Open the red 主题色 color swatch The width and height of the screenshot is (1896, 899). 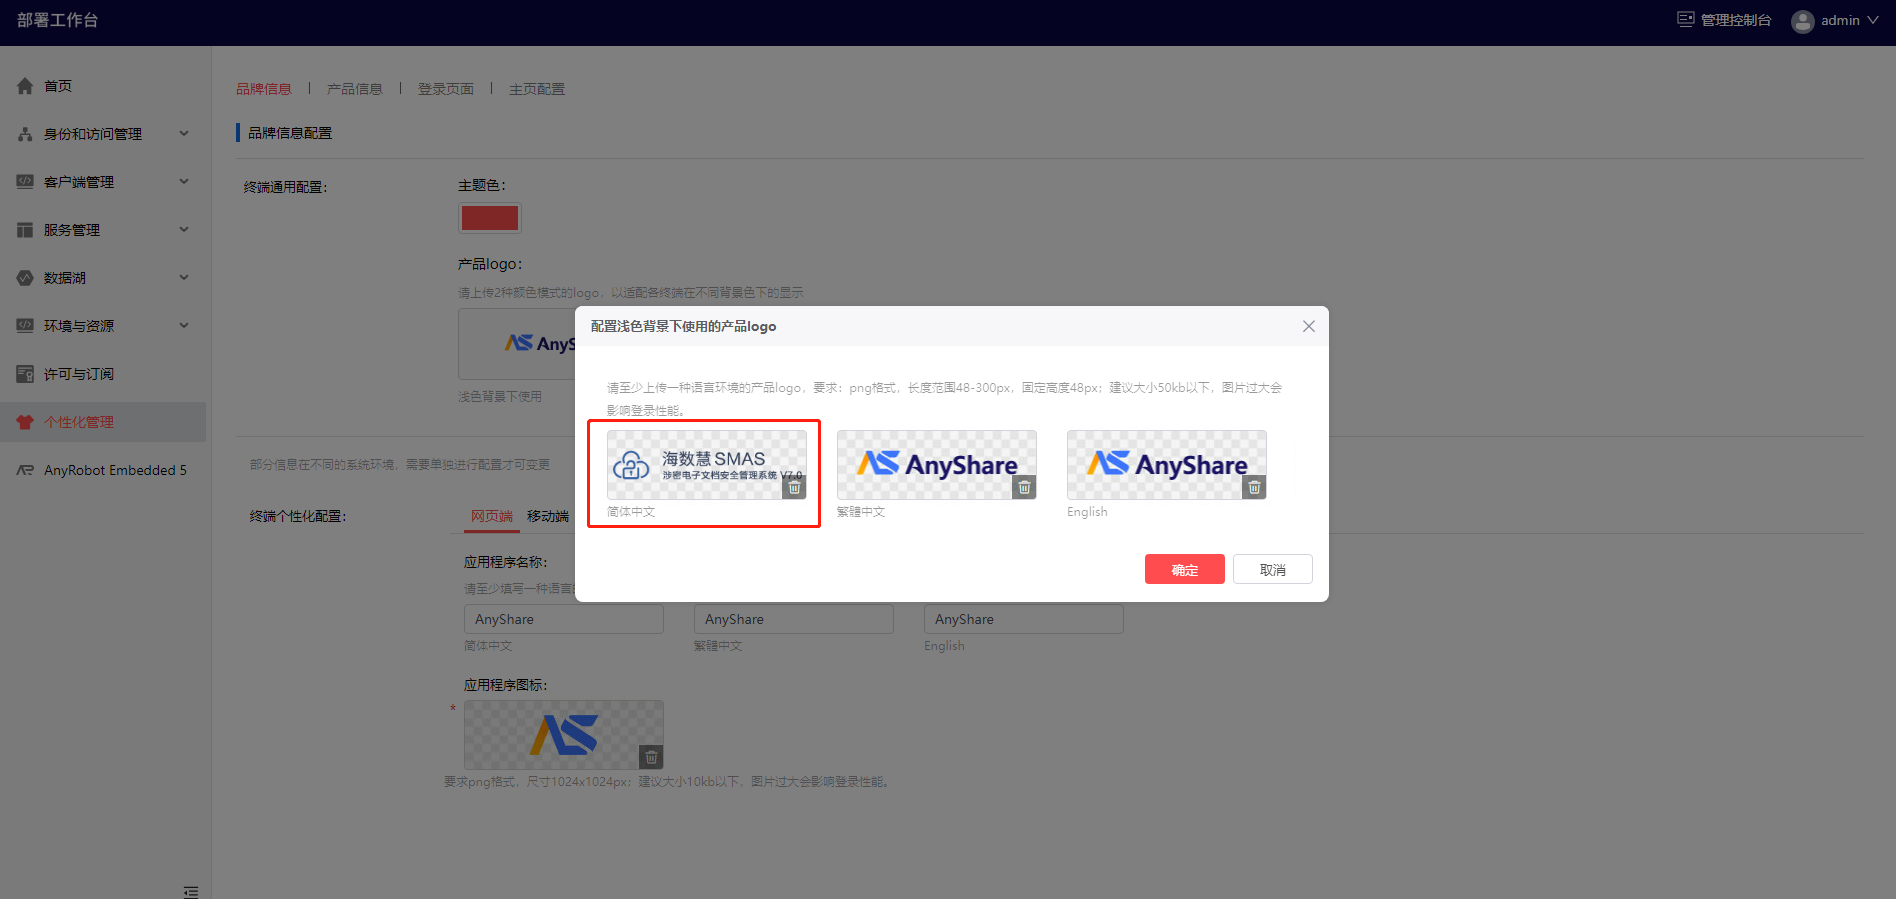click(x=490, y=218)
